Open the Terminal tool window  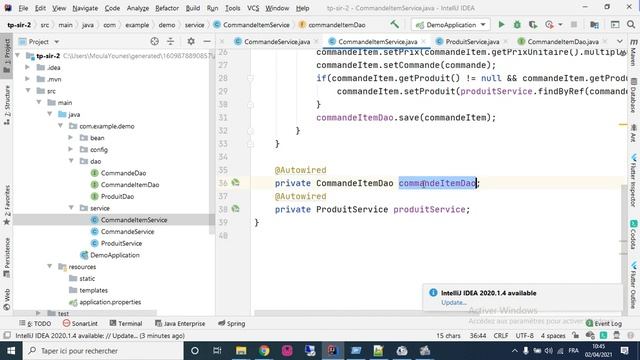[x=126, y=323]
